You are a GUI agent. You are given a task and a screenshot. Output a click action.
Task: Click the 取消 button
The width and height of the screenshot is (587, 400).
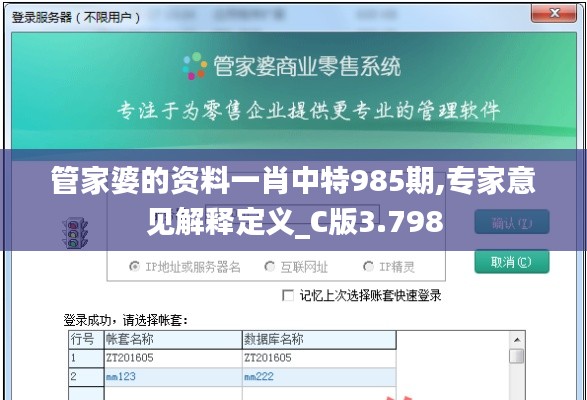512,262
